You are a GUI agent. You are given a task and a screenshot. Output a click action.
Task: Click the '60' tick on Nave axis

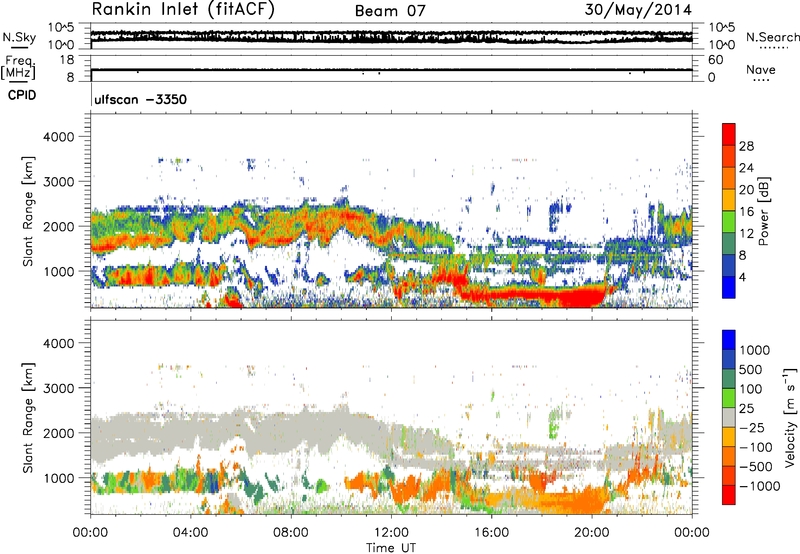click(715, 60)
